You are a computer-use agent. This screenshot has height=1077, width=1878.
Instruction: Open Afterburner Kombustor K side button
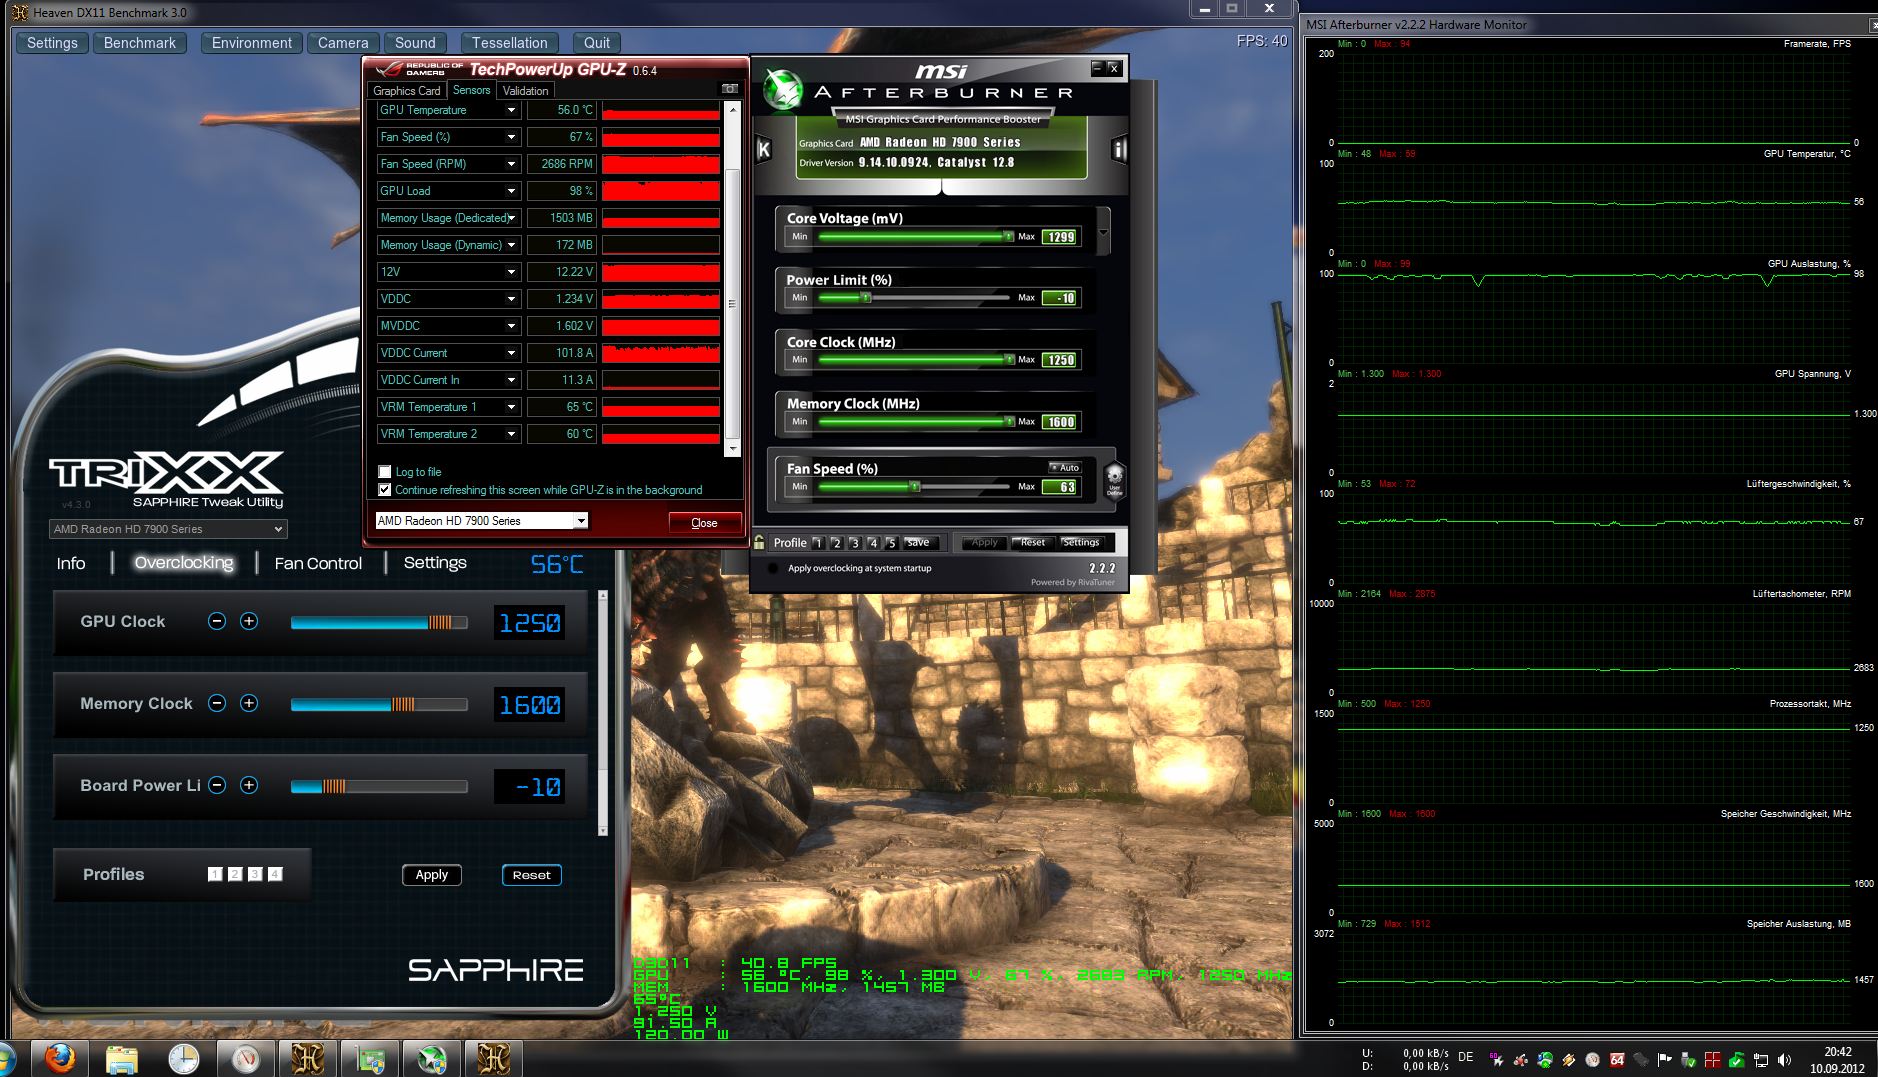[763, 150]
